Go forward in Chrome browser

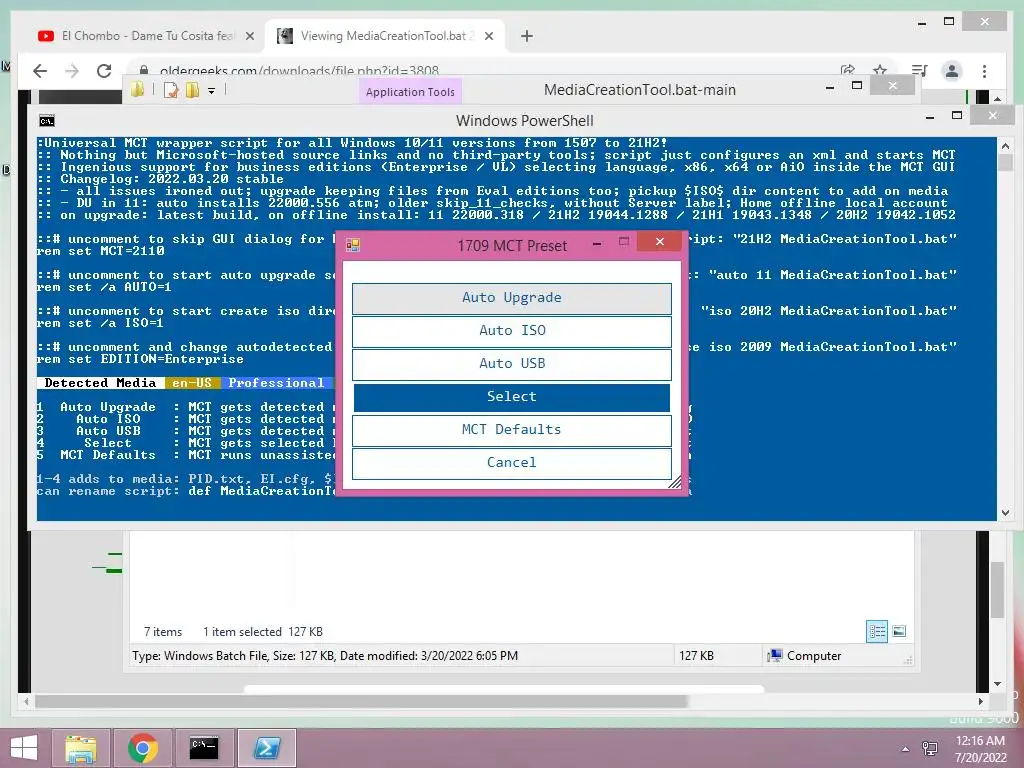pyautogui.click(x=72, y=71)
